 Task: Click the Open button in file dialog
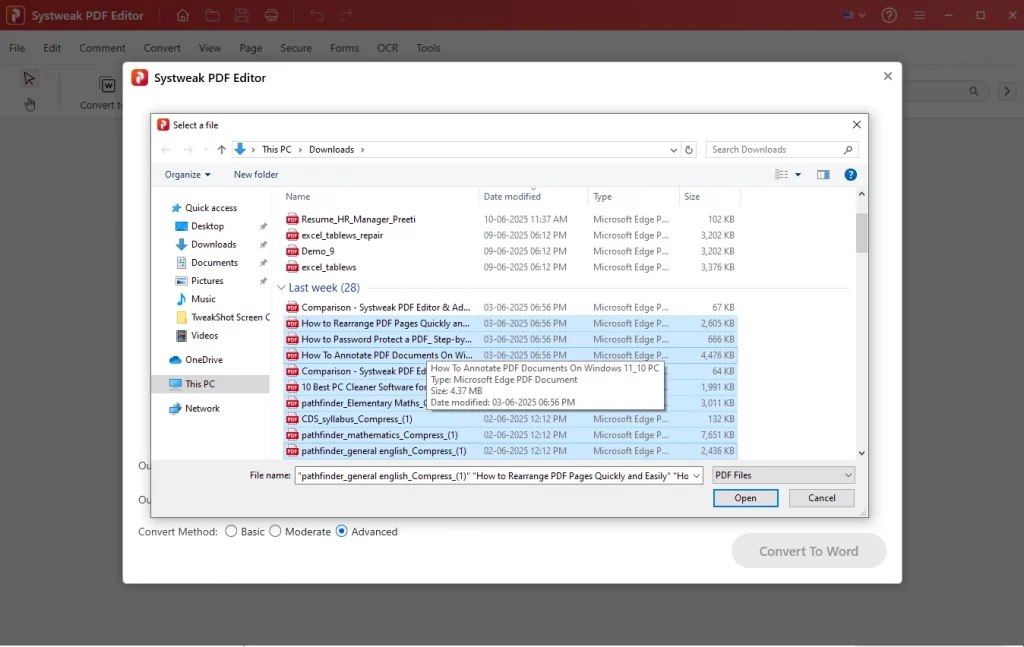(x=745, y=497)
